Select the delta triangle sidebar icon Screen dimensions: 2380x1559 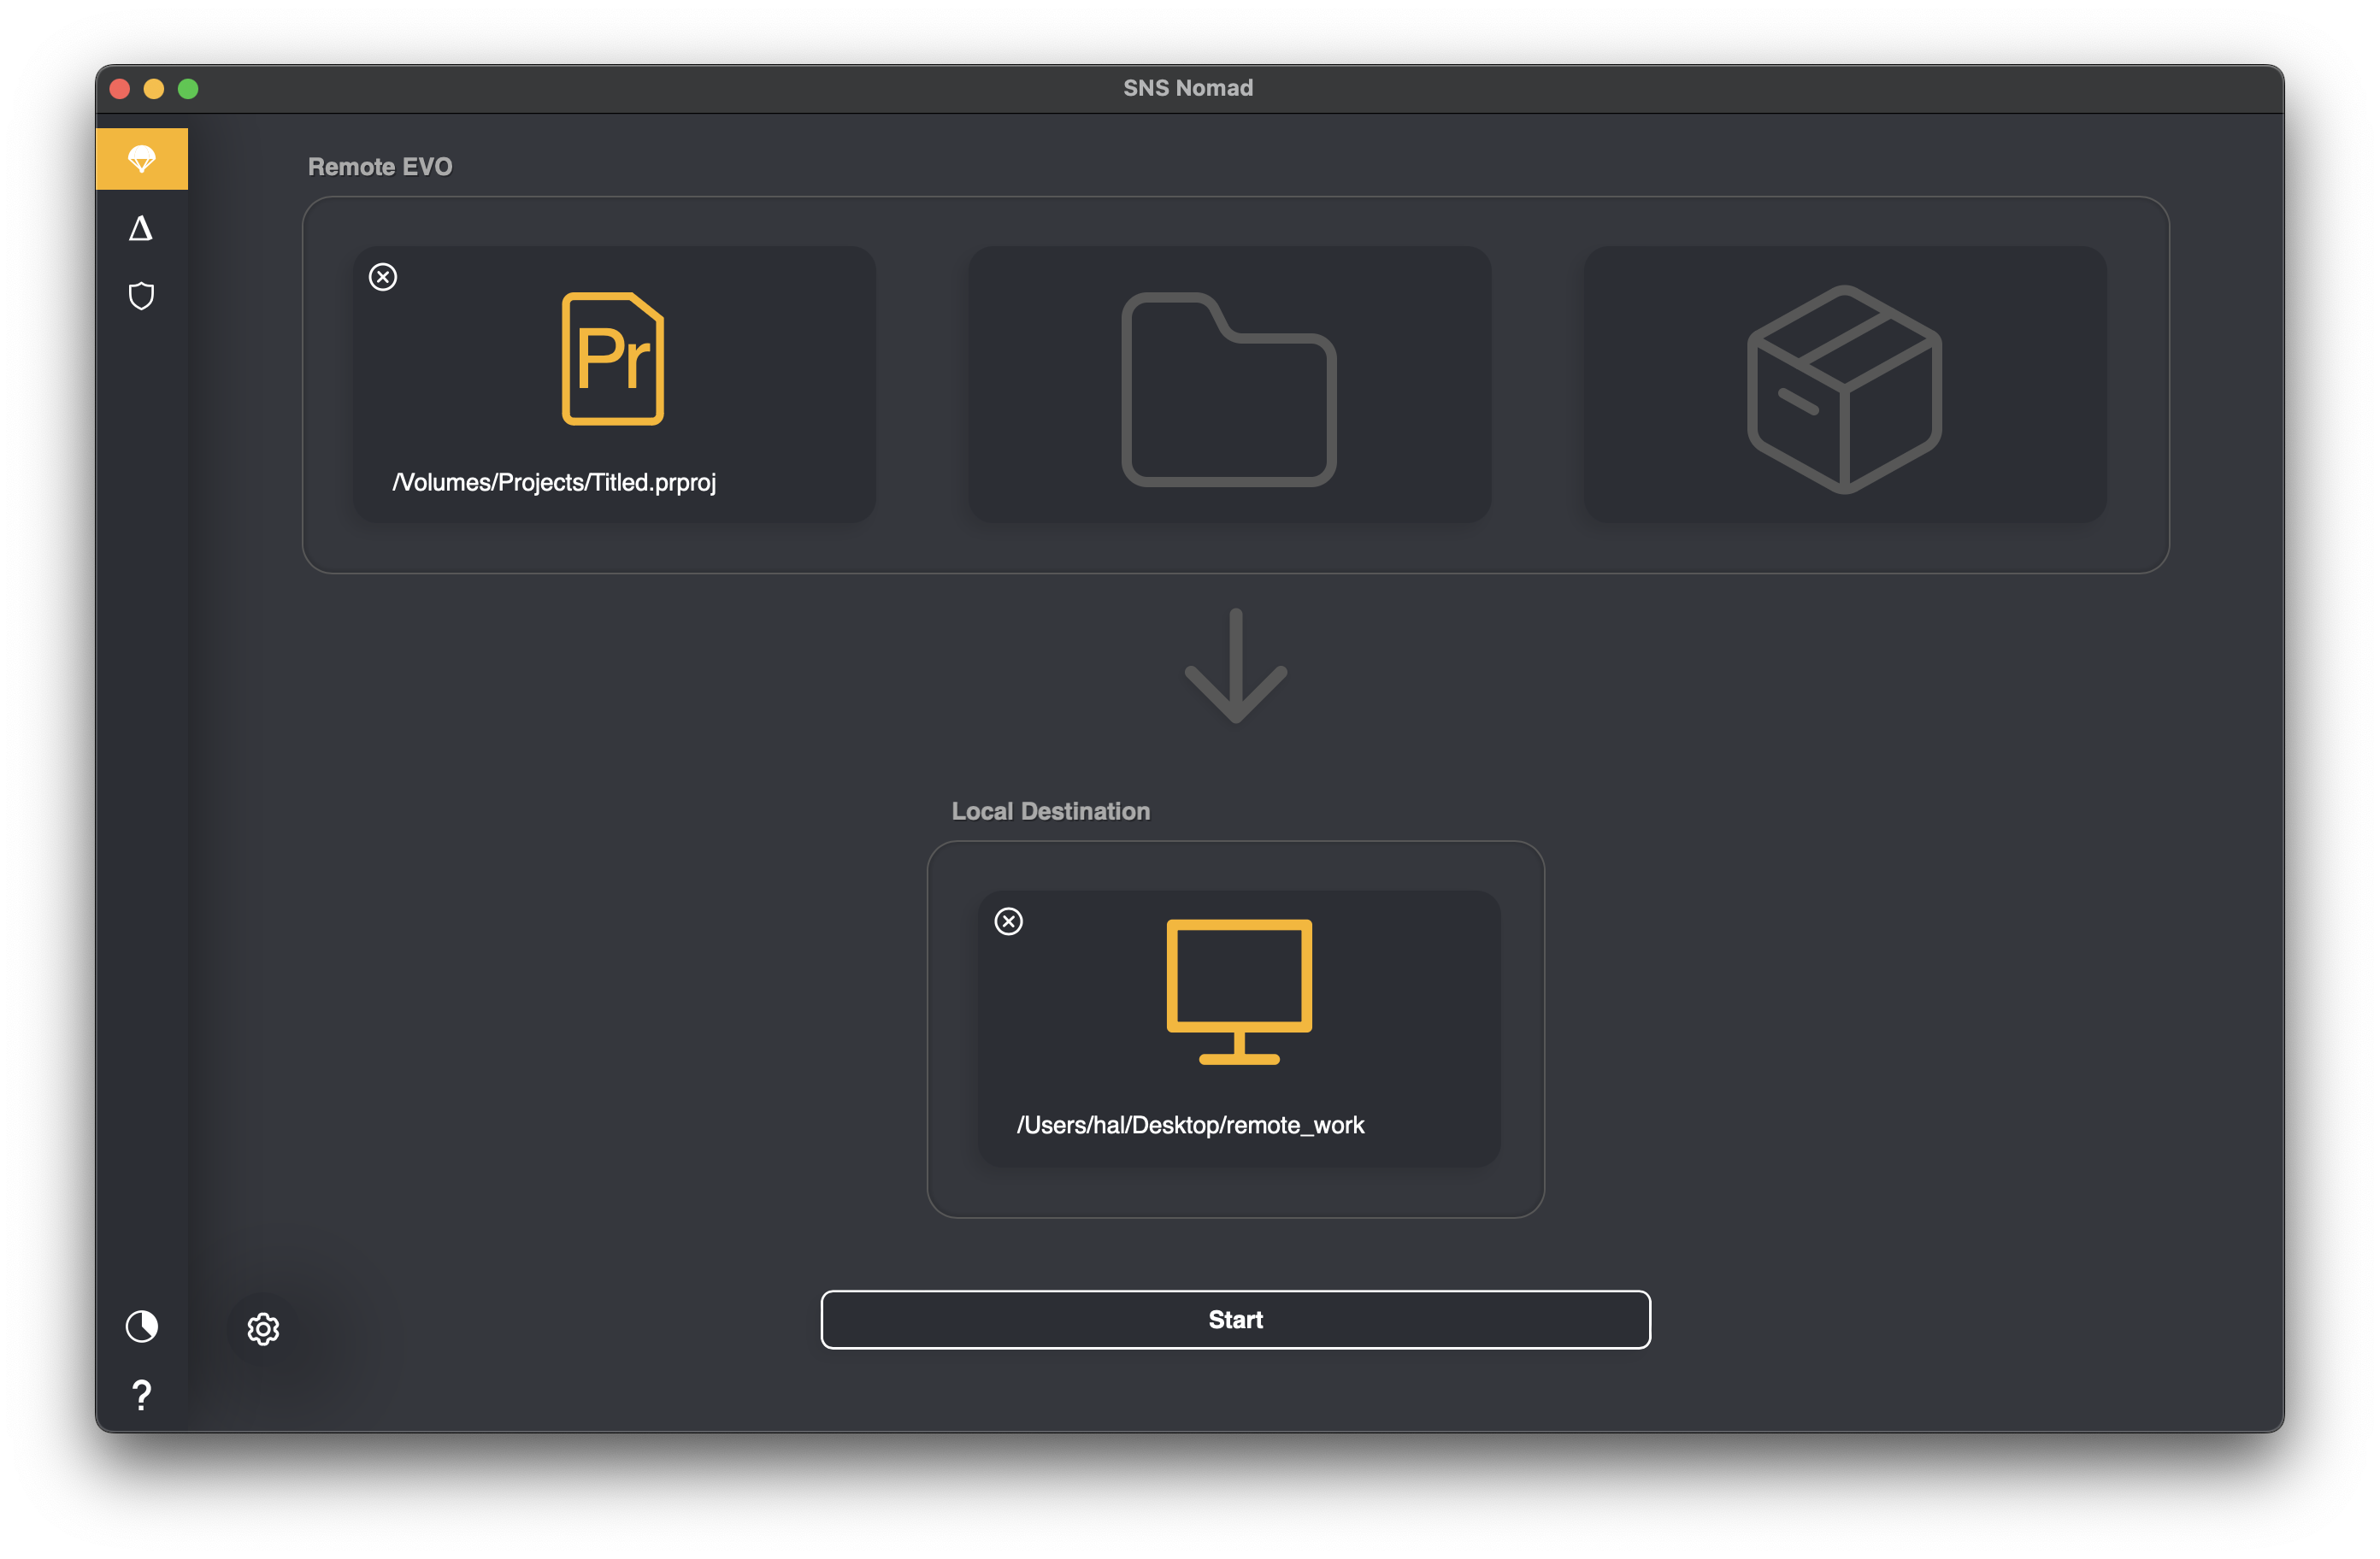pyautogui.click(x=141, y=229)
